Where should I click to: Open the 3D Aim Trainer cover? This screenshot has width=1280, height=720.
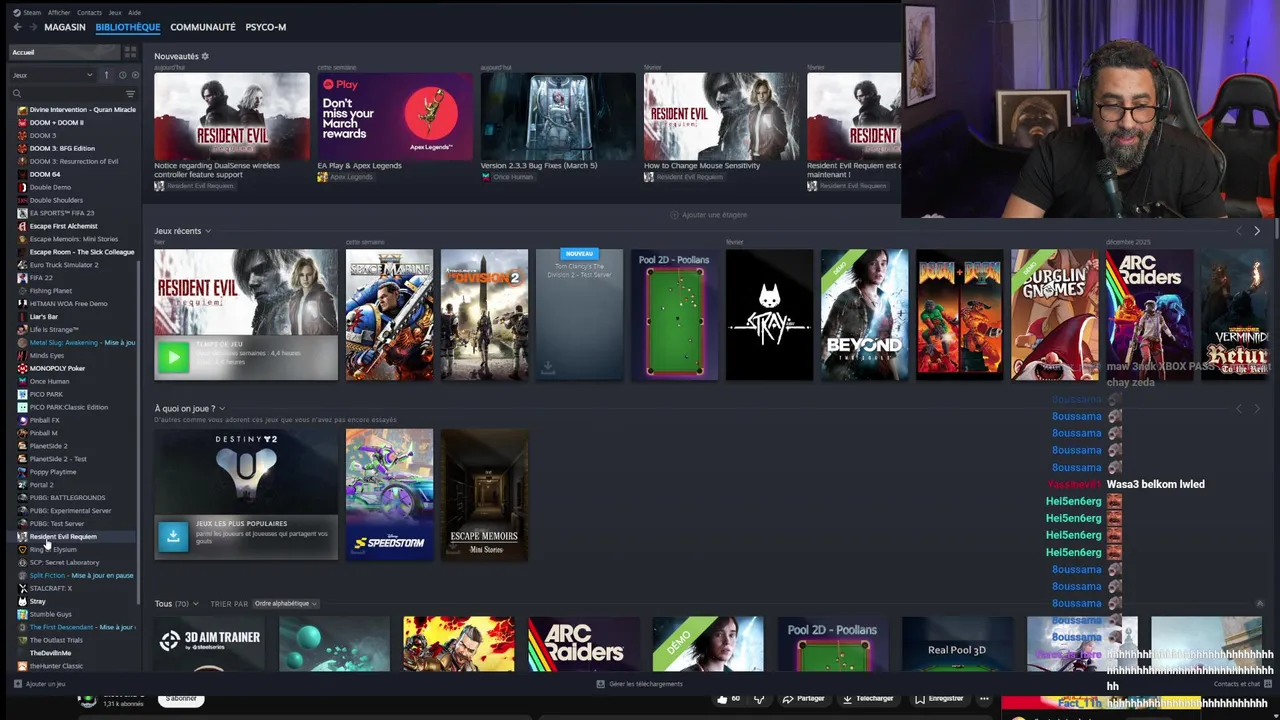click(210, 644)
